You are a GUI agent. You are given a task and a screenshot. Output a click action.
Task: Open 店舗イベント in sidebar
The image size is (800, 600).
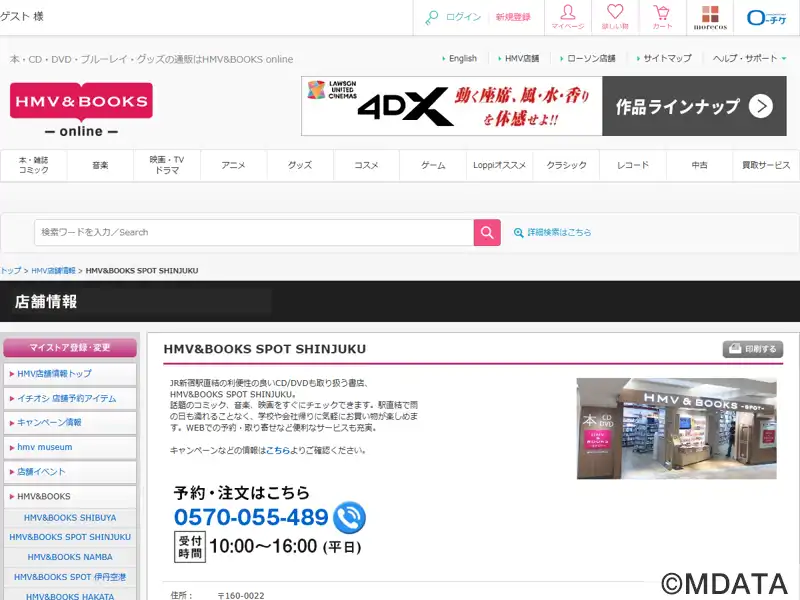(x=70, y=472)
